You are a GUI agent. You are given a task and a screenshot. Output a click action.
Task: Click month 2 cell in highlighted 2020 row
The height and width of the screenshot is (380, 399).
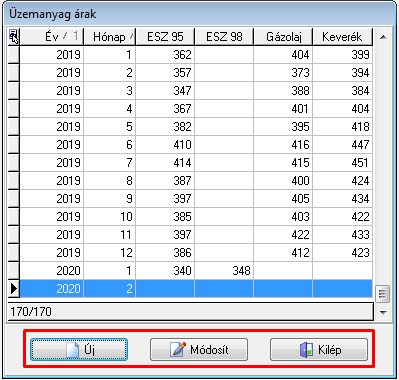[x=109, y=289]
